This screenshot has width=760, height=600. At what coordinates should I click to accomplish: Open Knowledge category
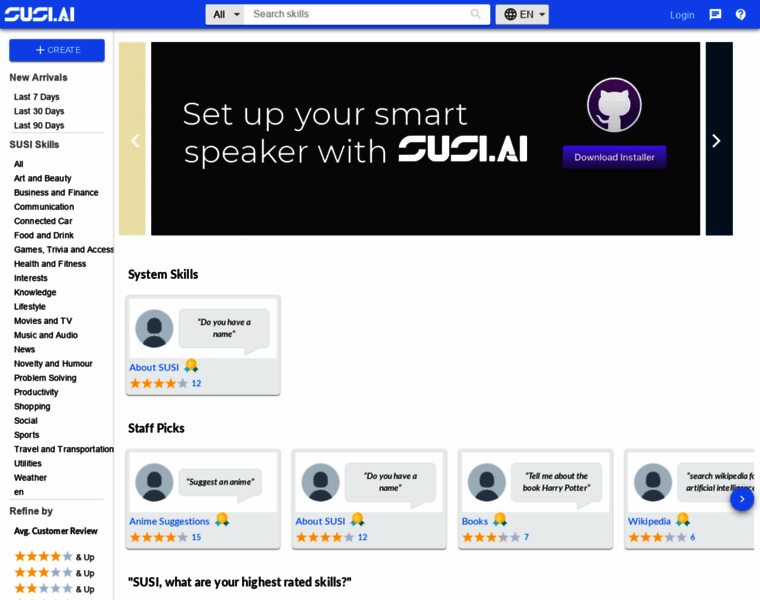click(x=35, y=292)
